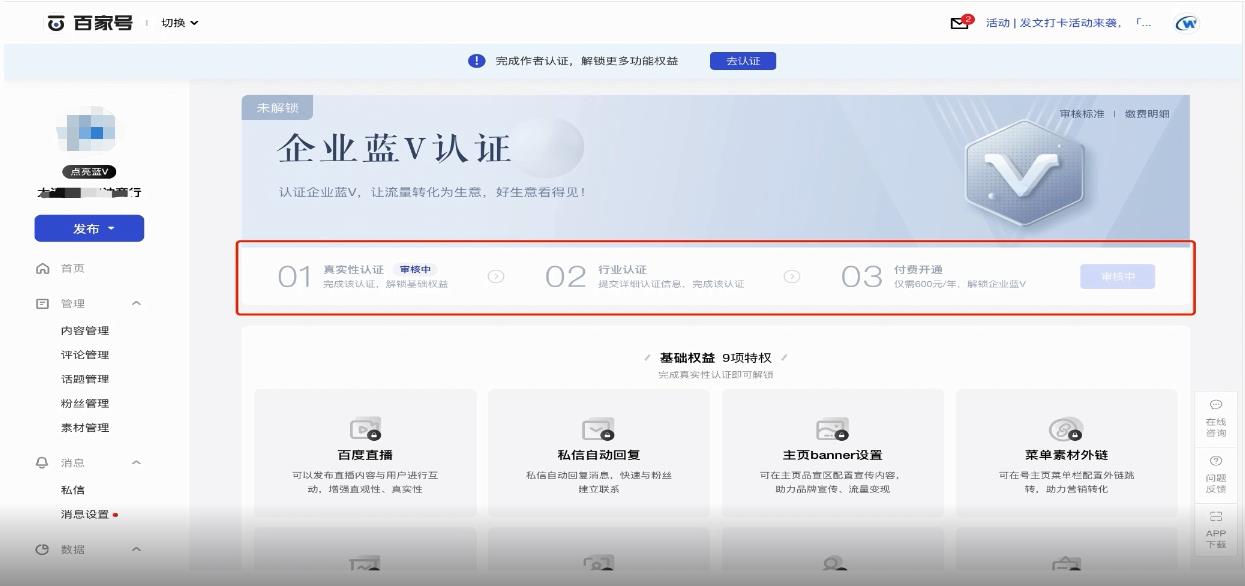Viewport: 1245px width, 586px height.
Task: Select step 03 付费开通
Action: coord(933,277)
